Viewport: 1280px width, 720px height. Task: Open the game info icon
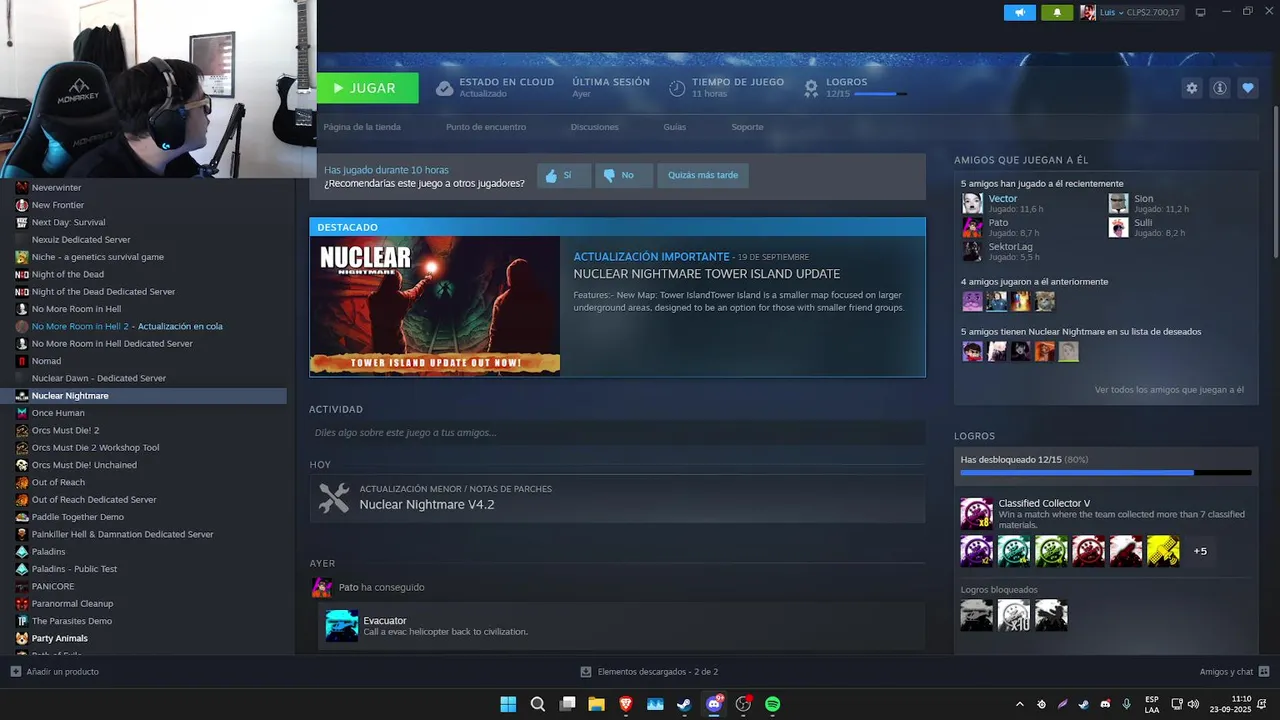pyautogui.click(x=1219, y=88)
